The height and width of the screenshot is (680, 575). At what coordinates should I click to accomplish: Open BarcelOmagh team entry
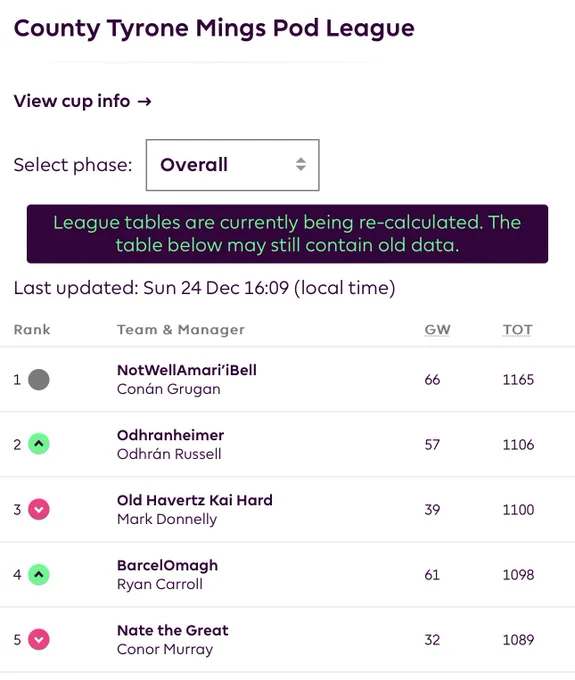(x=167, y=565)
